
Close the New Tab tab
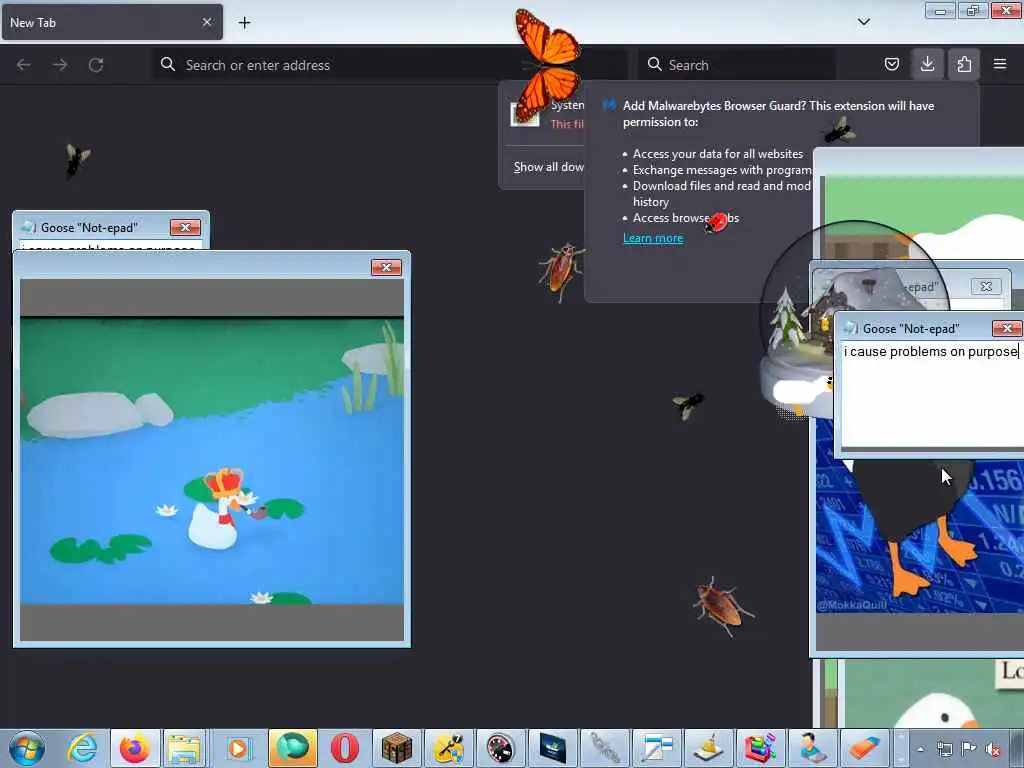coord(206,22)
